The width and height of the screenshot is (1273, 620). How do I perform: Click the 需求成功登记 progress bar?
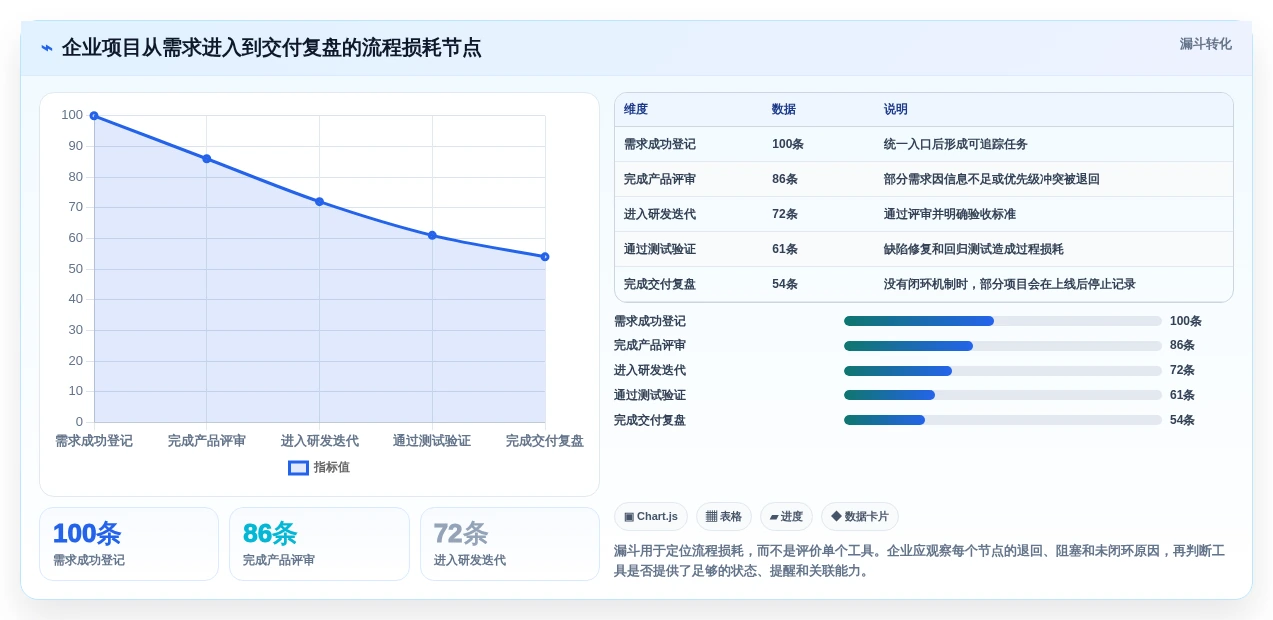pos(1003,321)
